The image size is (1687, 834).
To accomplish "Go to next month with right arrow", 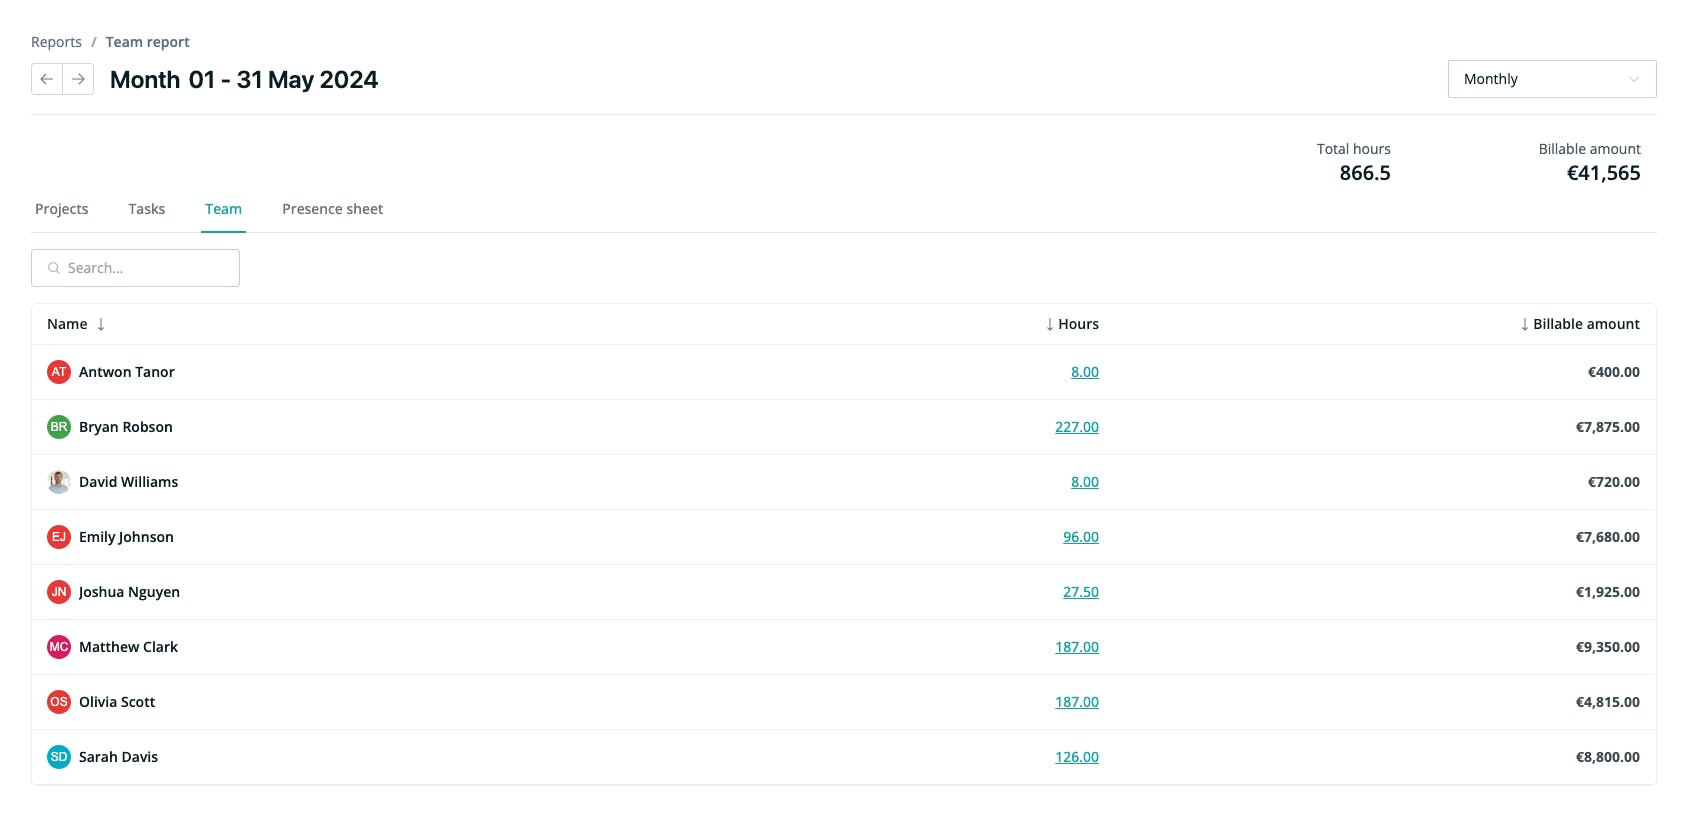I will [78, 79].
